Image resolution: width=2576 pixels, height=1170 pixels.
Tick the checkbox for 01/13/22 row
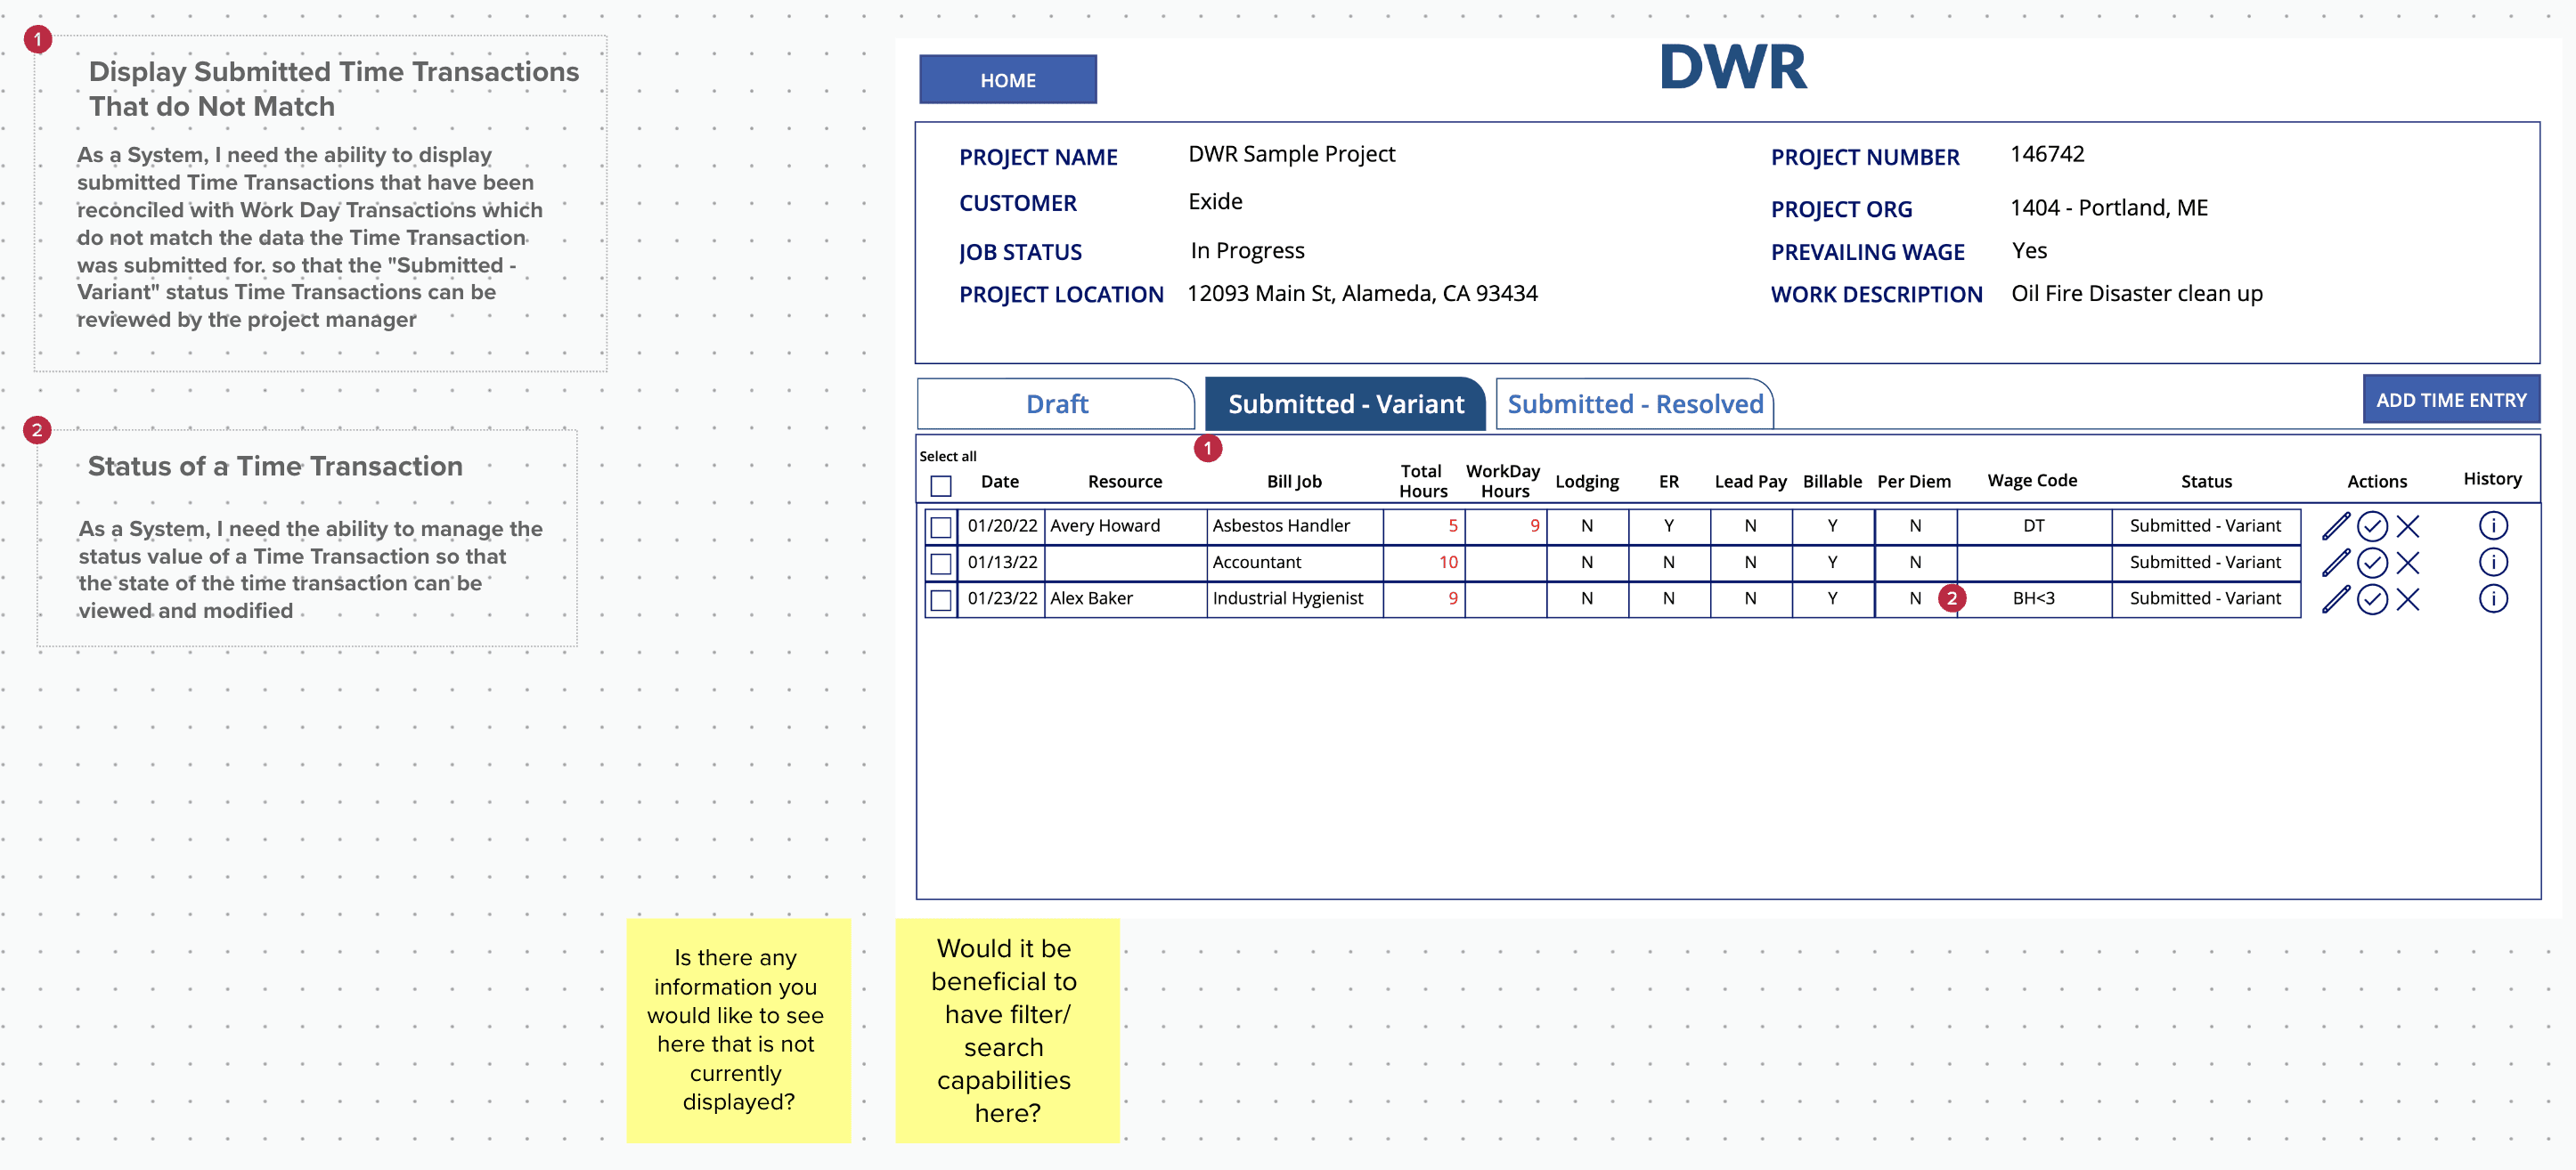pyautogui.click(x=940, y=564)
